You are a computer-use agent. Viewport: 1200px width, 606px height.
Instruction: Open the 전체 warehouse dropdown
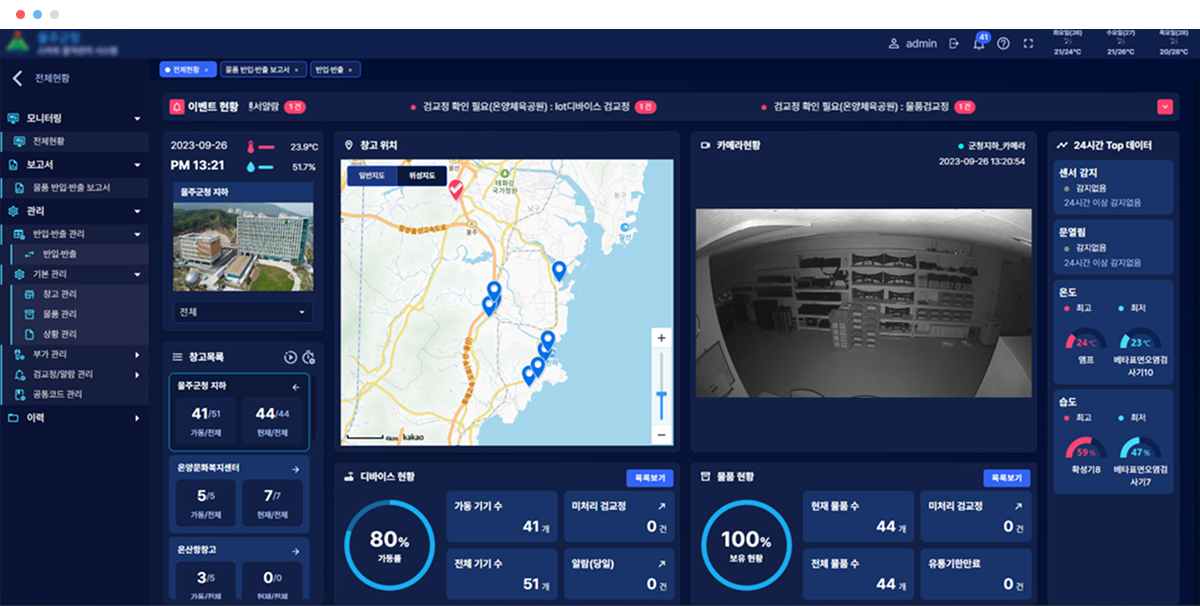coord(243,312)
